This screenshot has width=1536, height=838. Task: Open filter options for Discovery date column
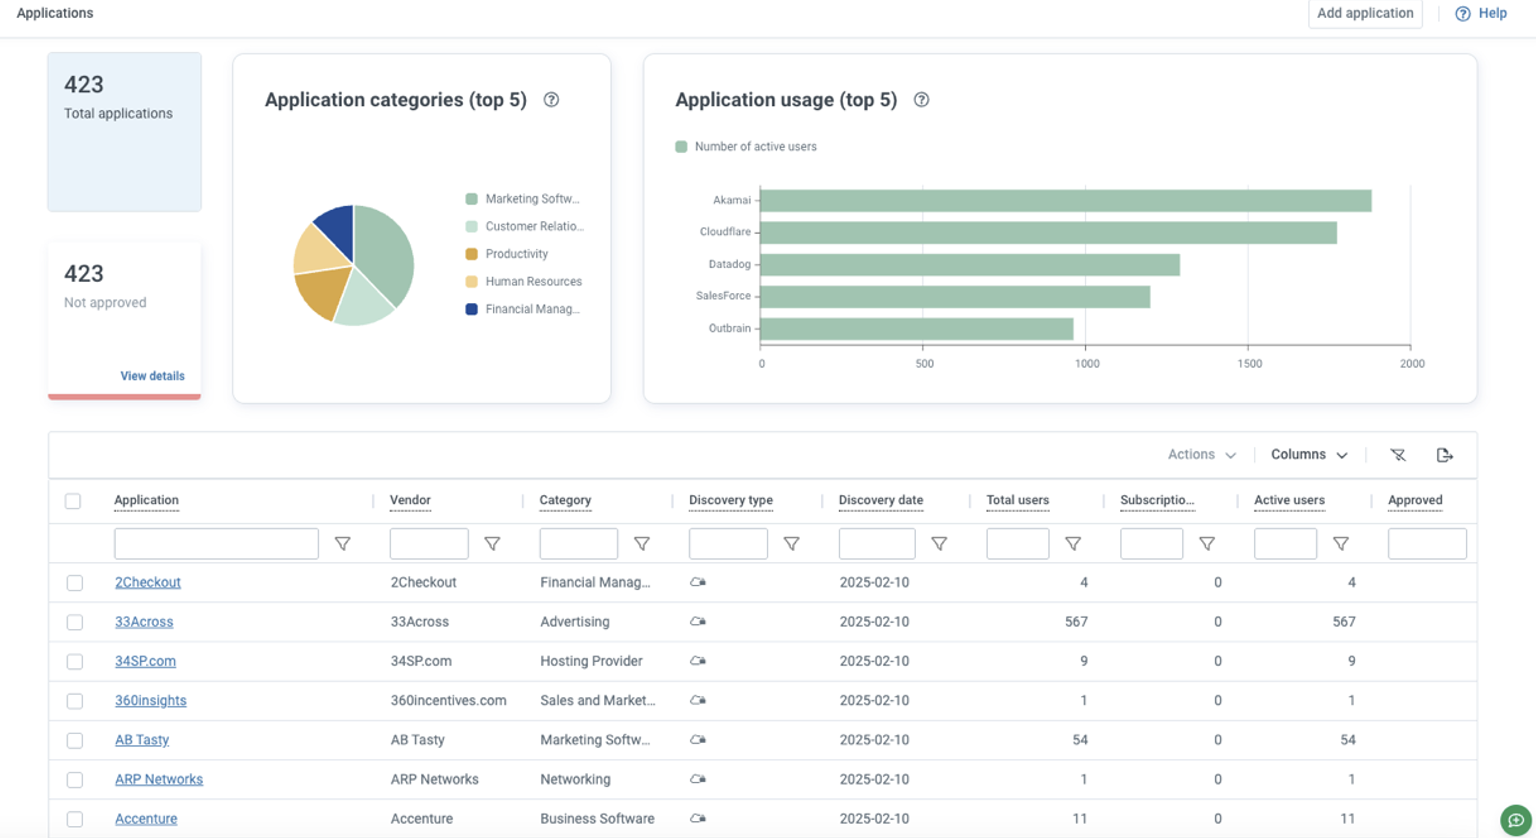[939, 544]
